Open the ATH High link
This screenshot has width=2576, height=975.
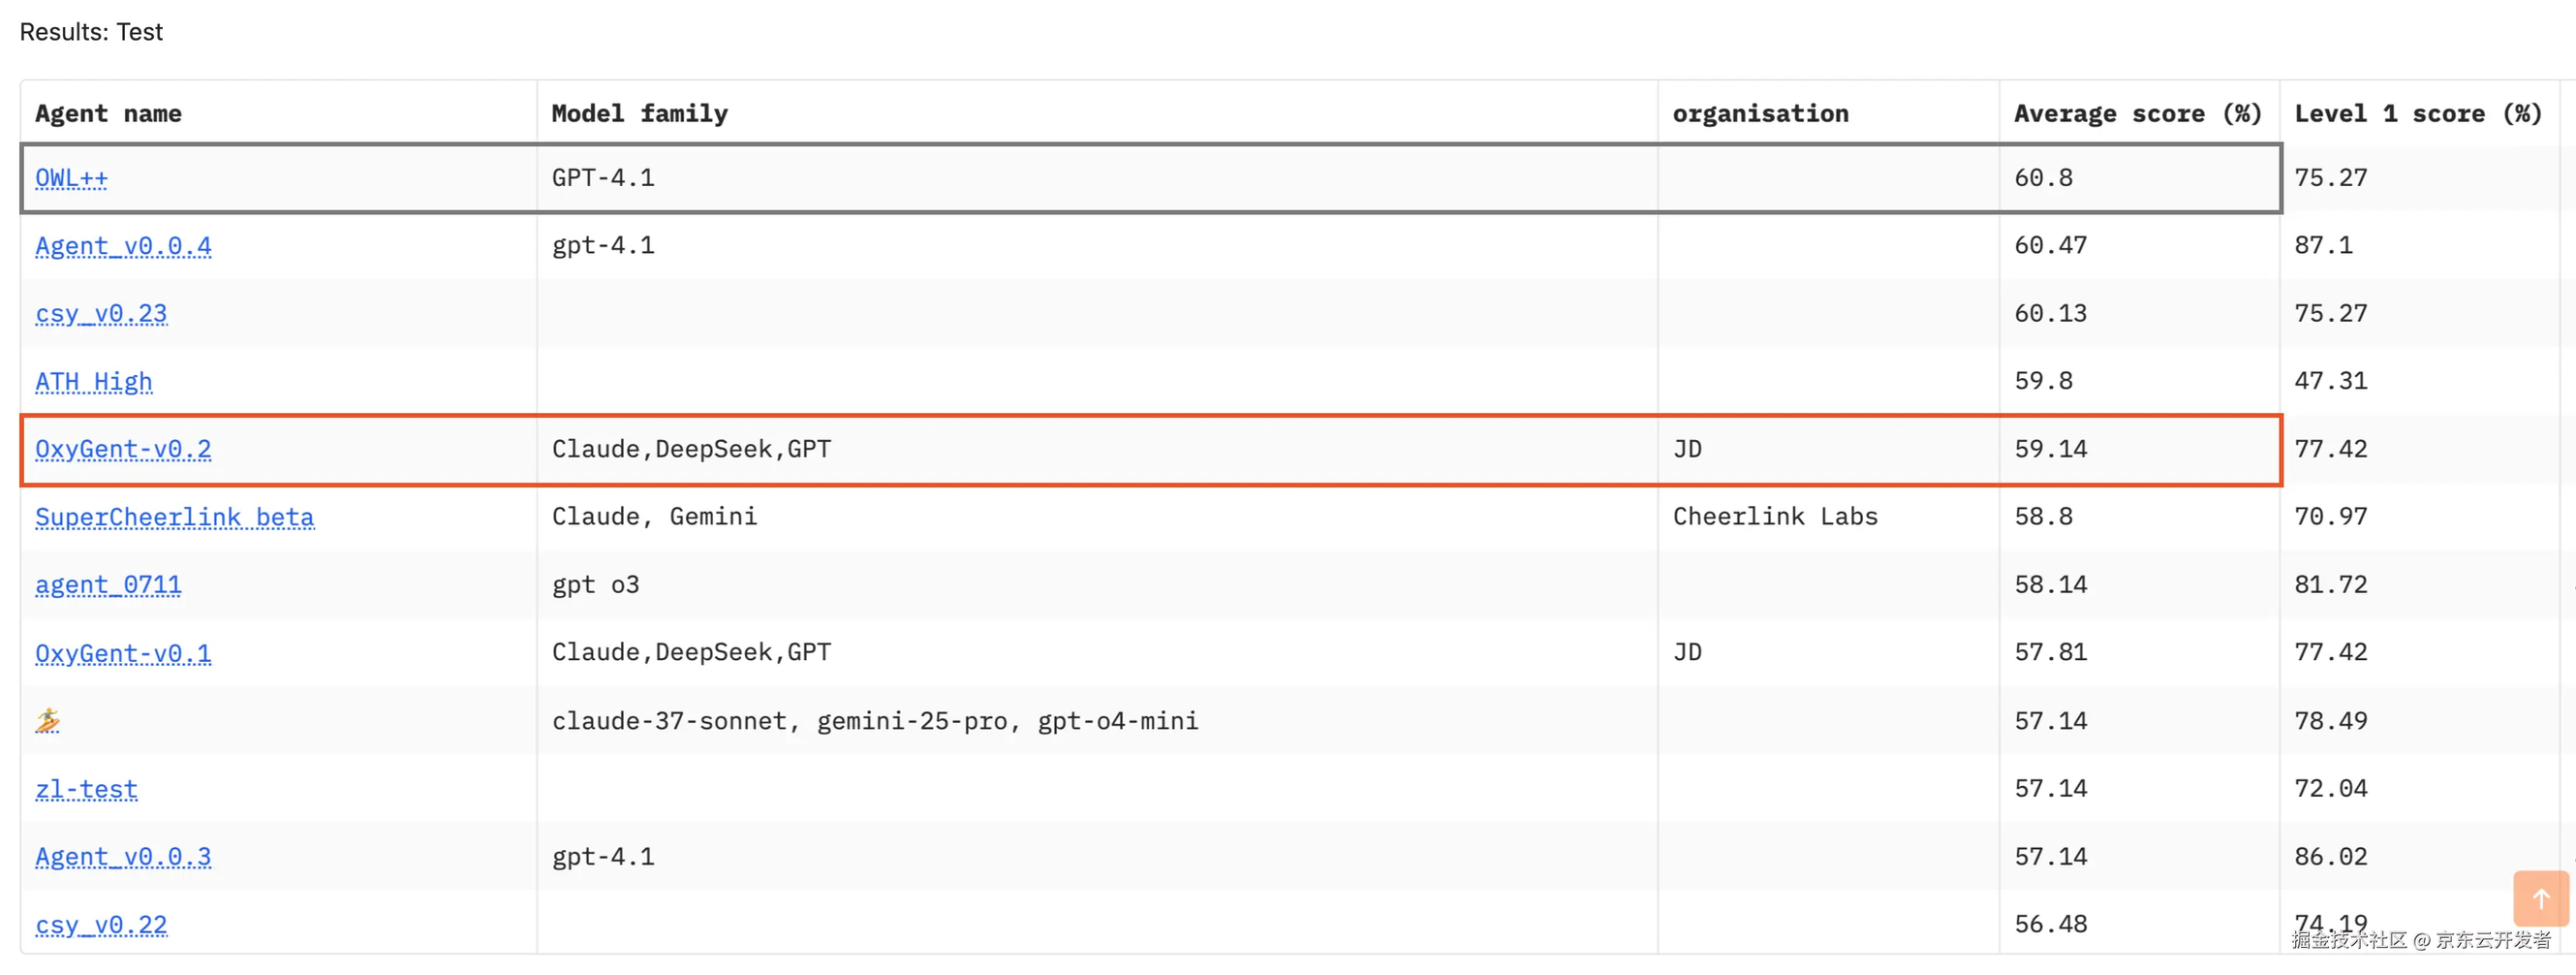point(94,382)
